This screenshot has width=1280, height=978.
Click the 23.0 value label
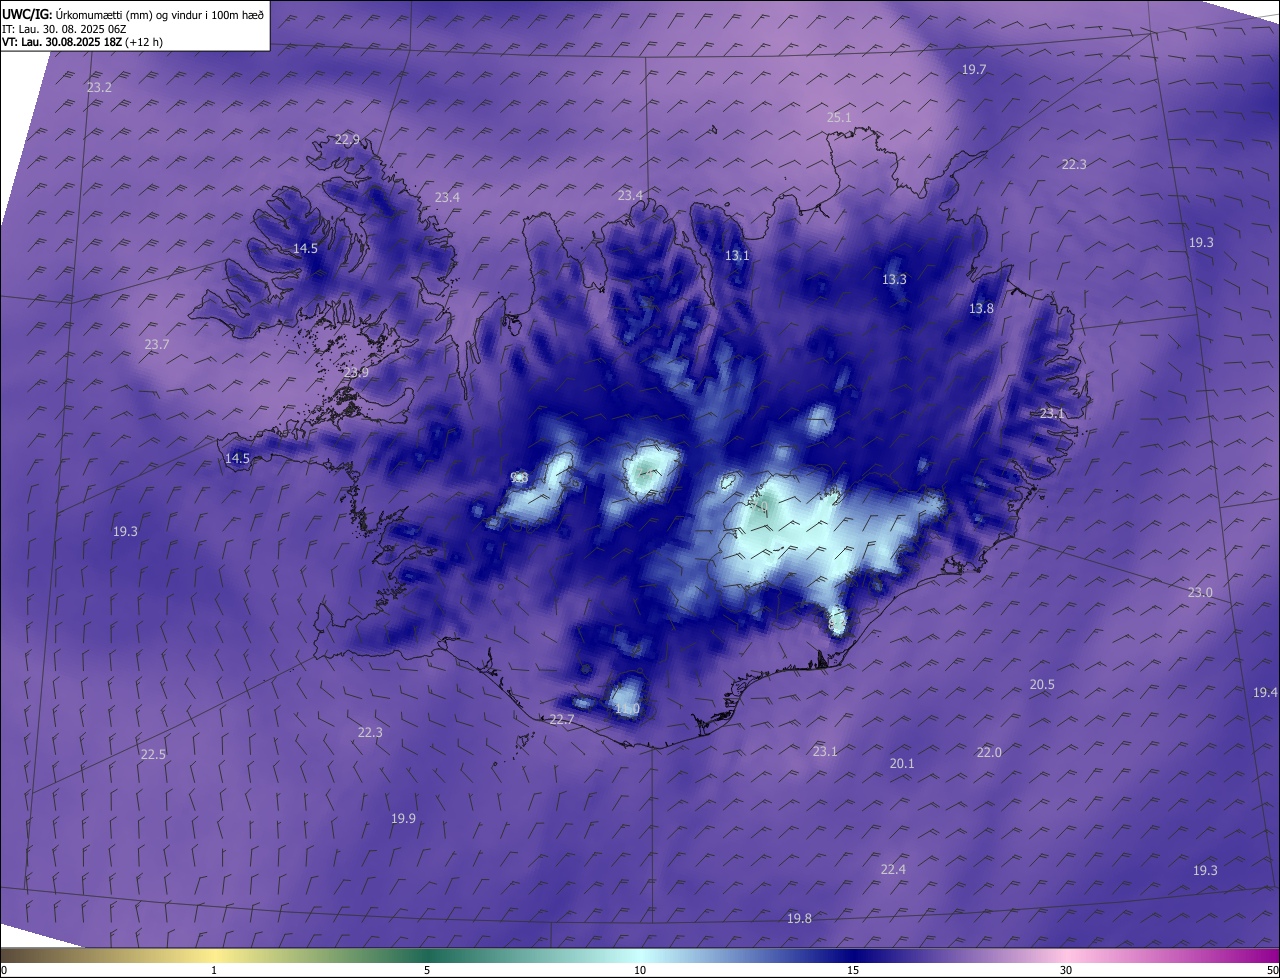coord(1200,593)
